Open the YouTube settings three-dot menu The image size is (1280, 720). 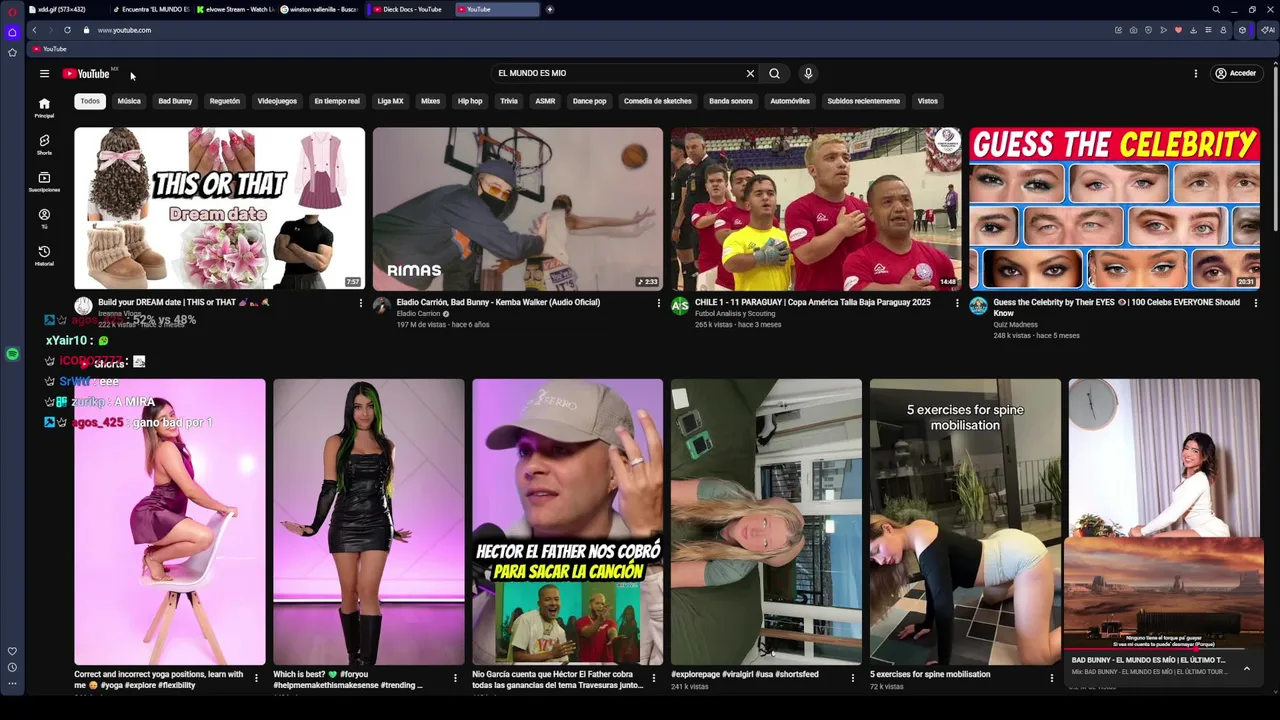point(1195,73)
